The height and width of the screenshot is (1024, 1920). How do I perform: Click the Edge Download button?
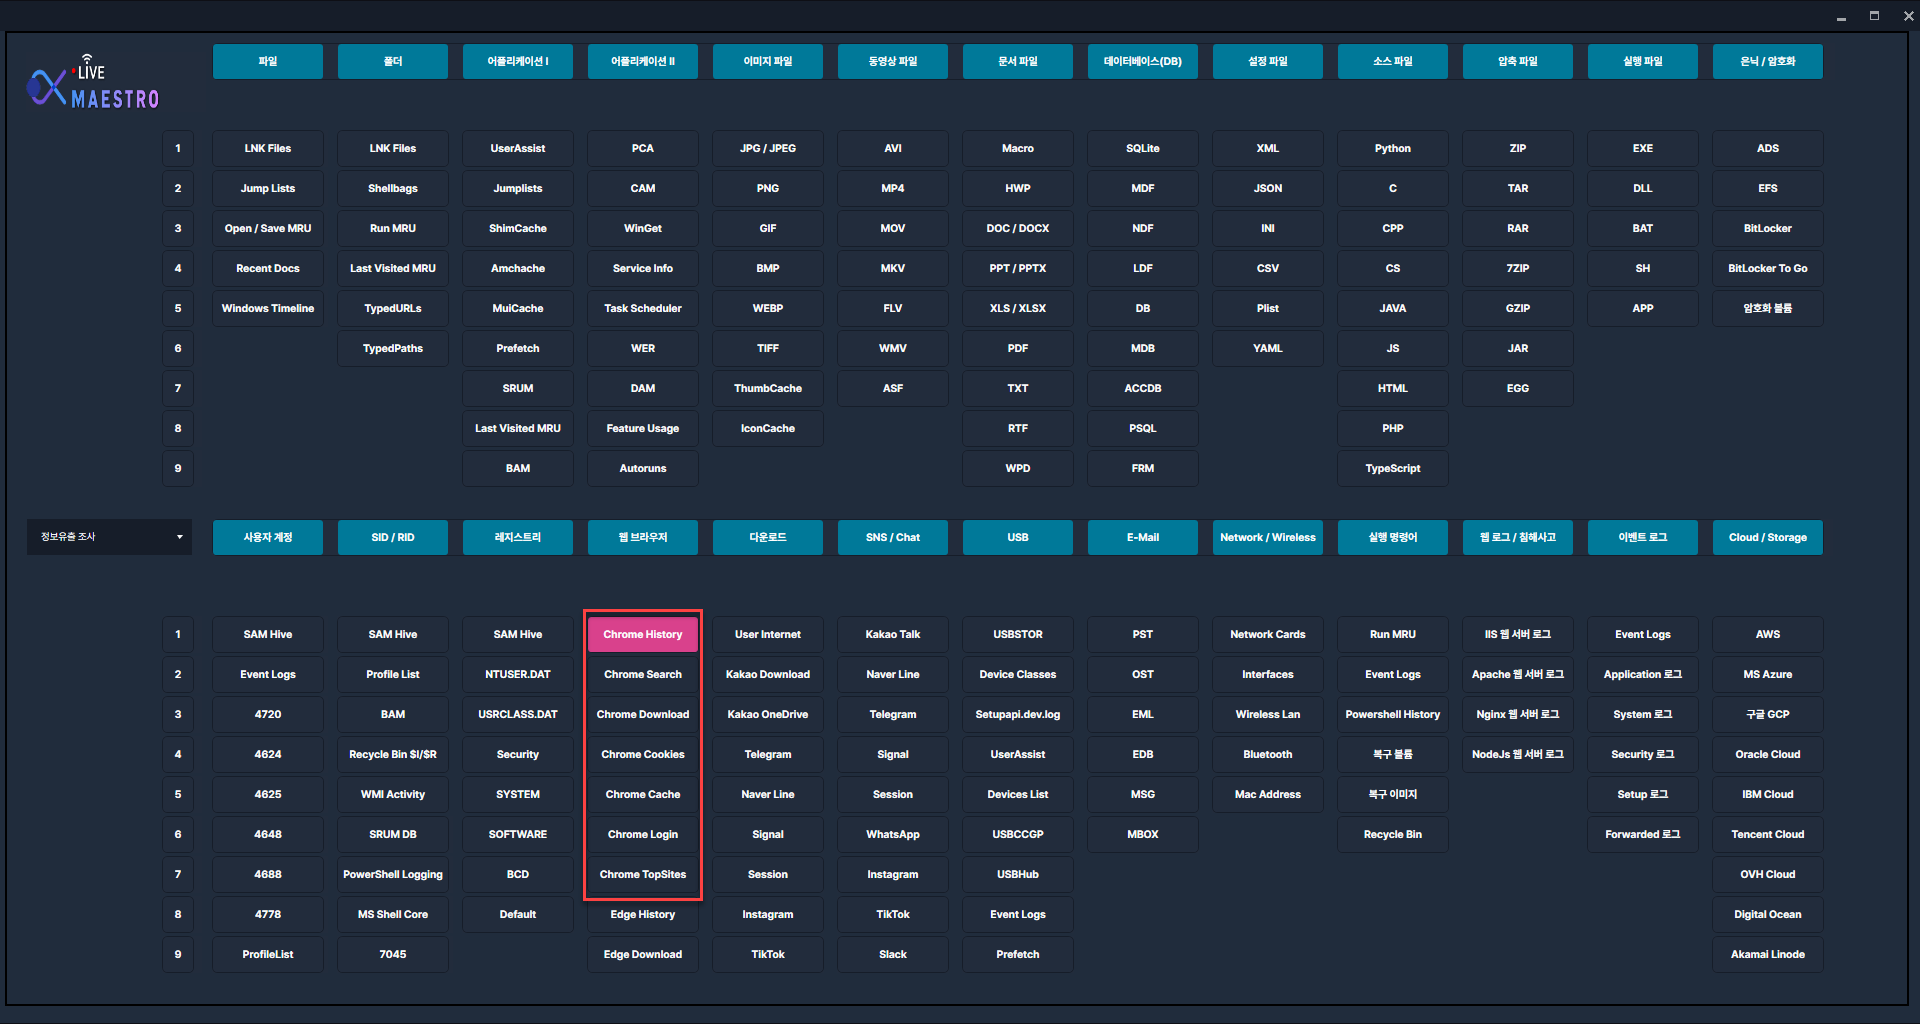pos(642,954)
